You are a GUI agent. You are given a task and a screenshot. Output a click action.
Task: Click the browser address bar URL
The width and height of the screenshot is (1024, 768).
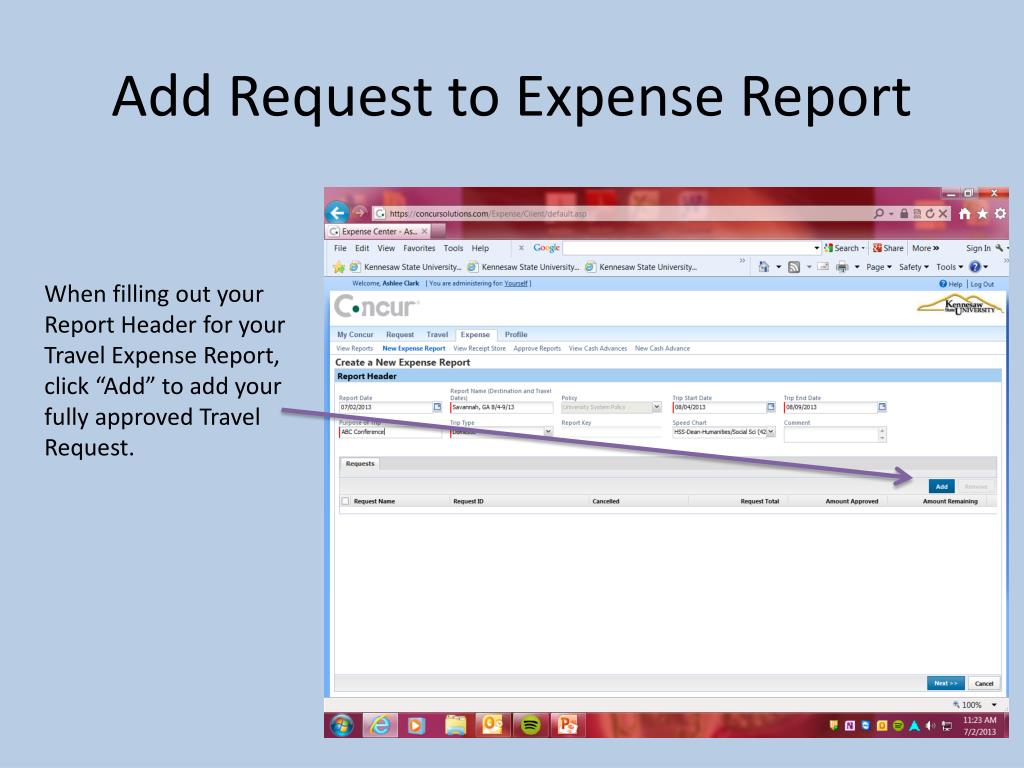click(x=487, y=214)
